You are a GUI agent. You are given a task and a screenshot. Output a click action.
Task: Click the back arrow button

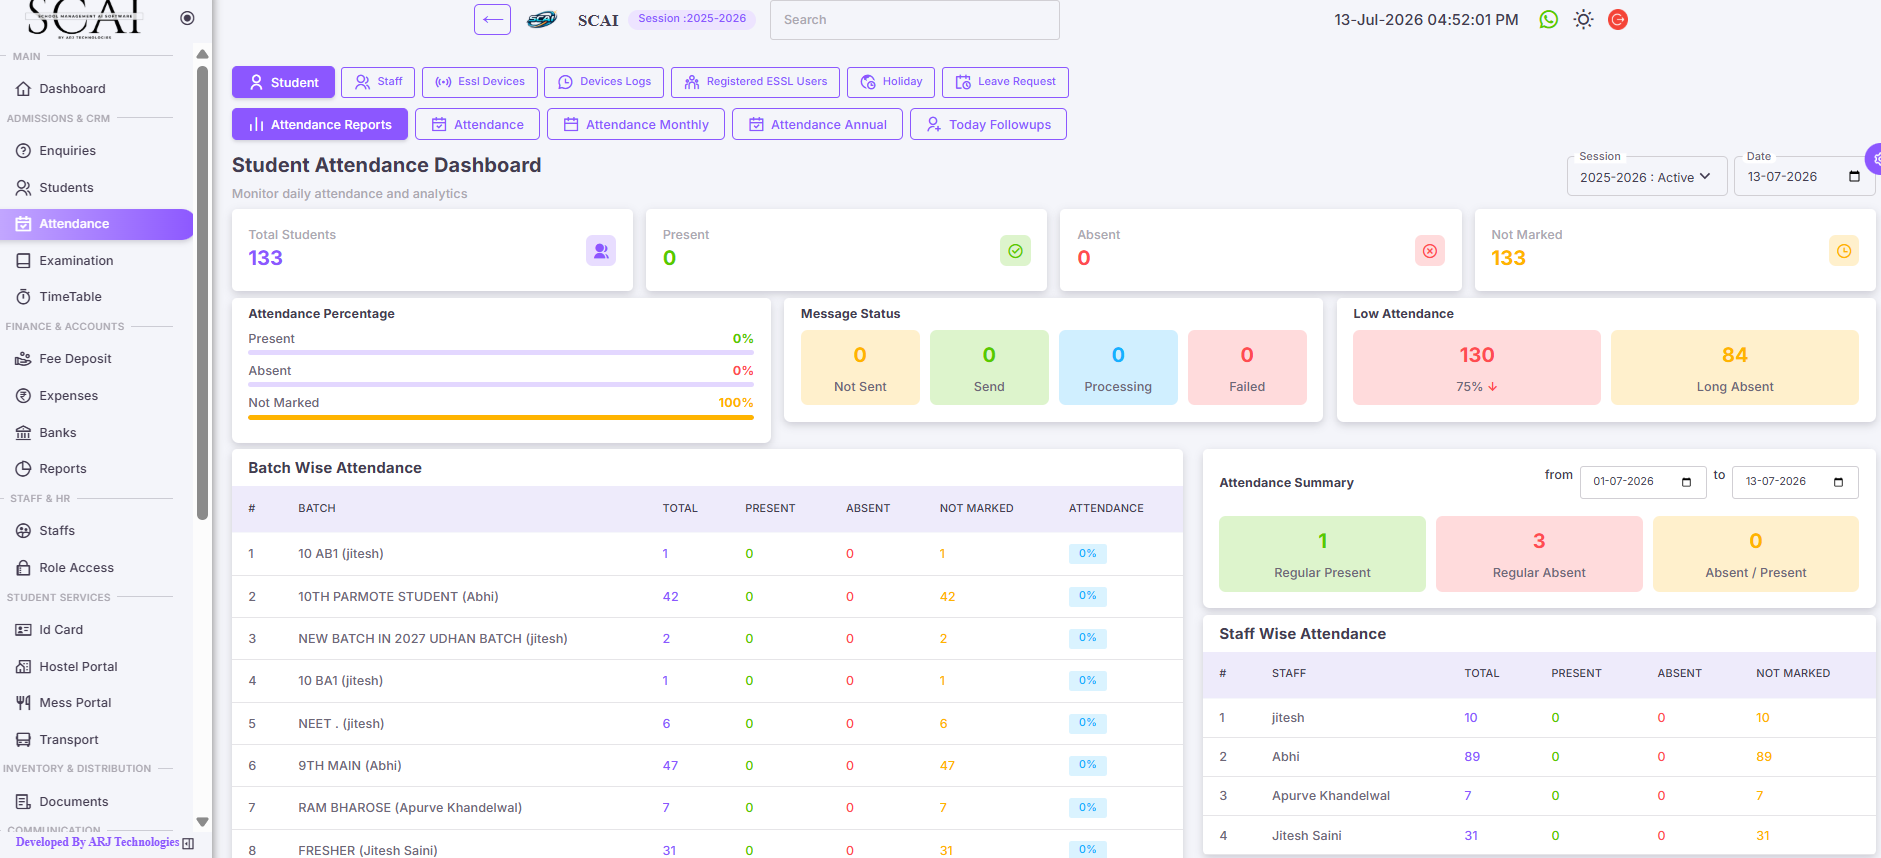point(492,19)
